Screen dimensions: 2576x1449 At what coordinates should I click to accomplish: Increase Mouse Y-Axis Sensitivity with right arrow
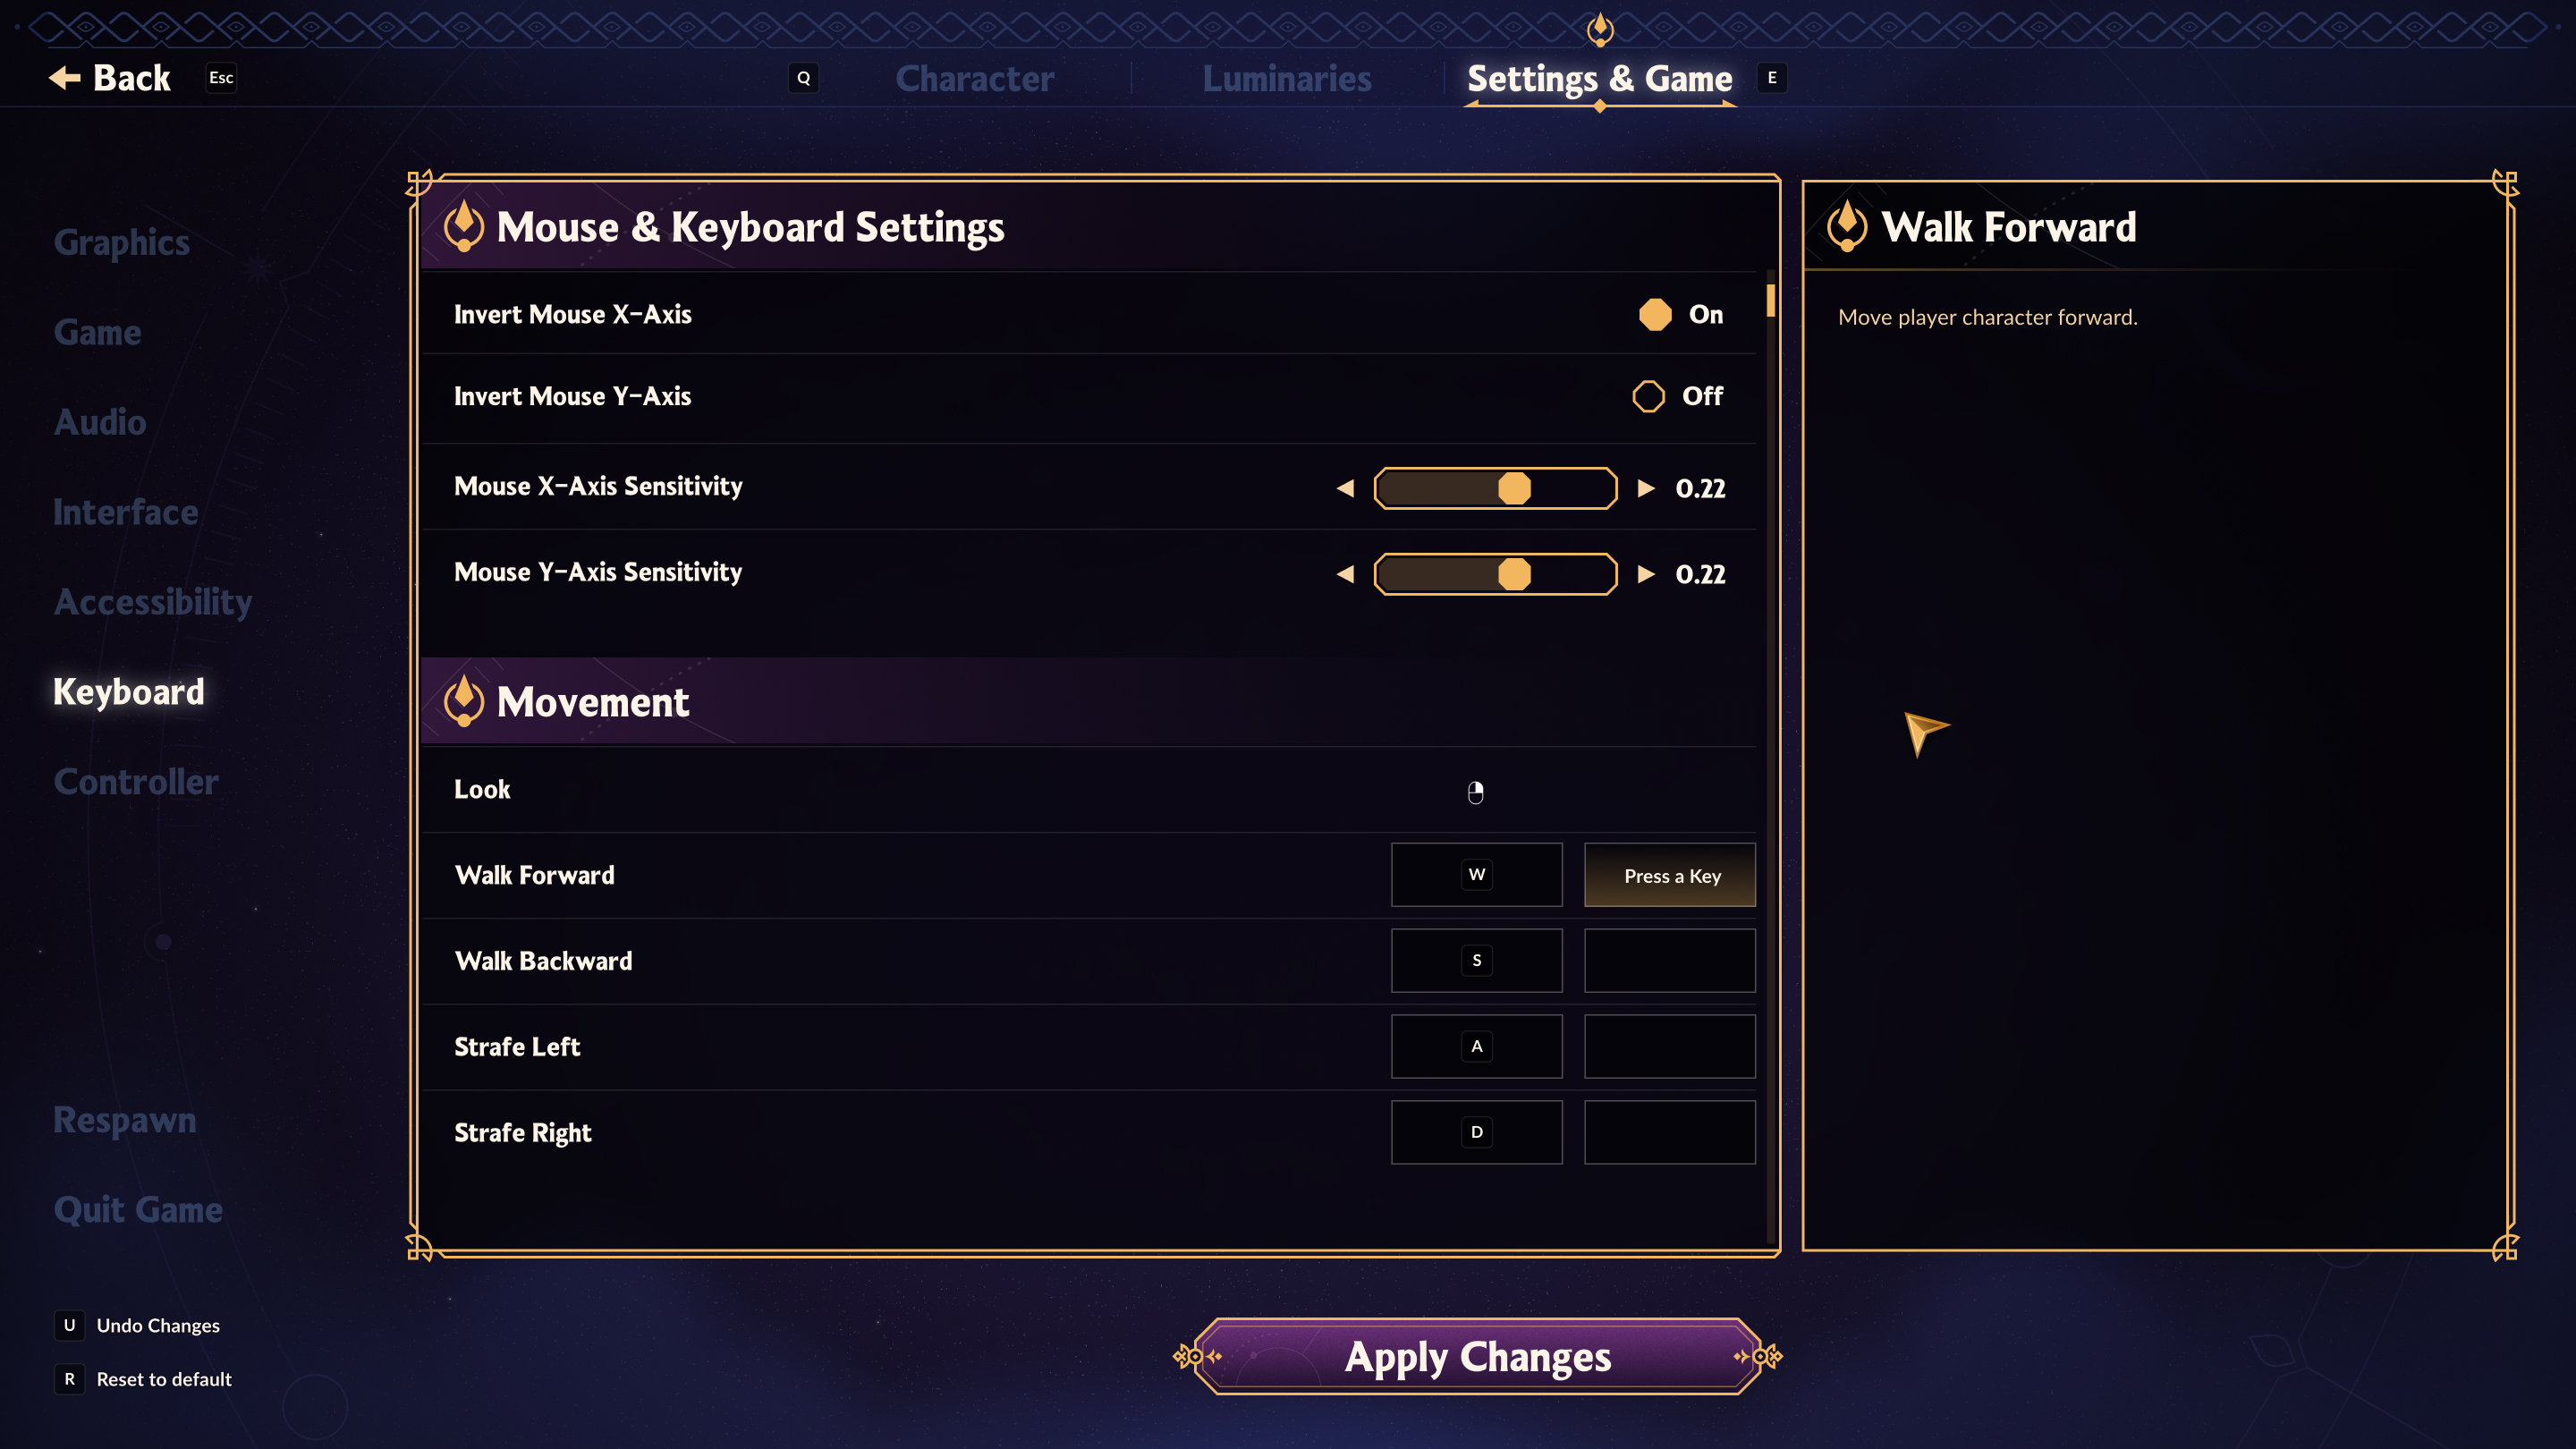1645,574
